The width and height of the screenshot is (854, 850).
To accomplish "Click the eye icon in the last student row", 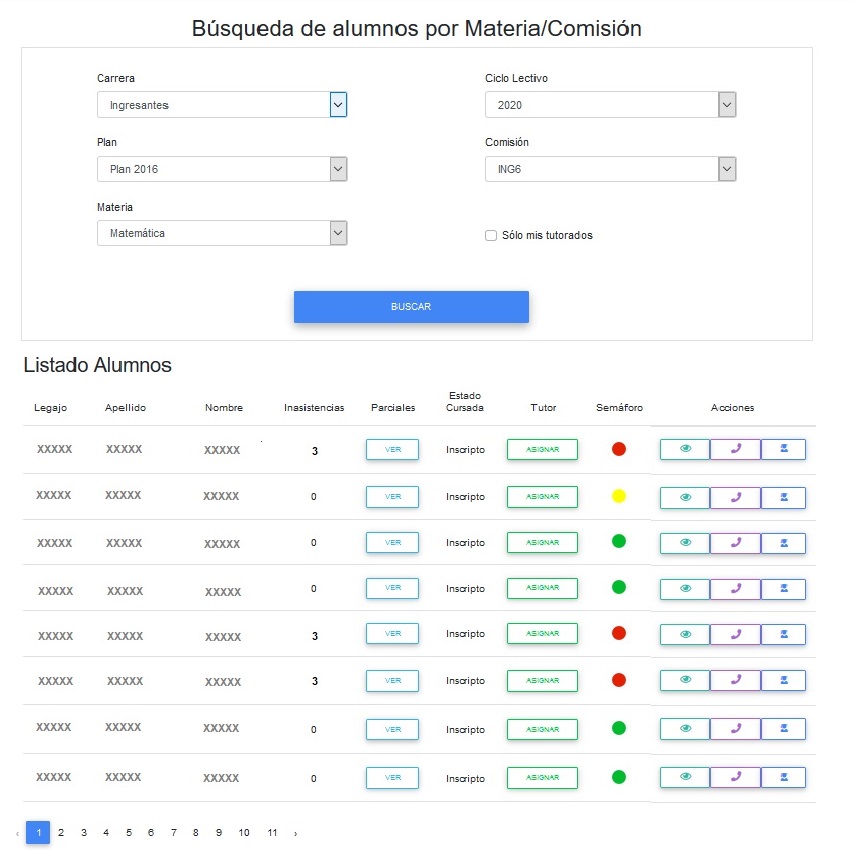I will 685,777.
